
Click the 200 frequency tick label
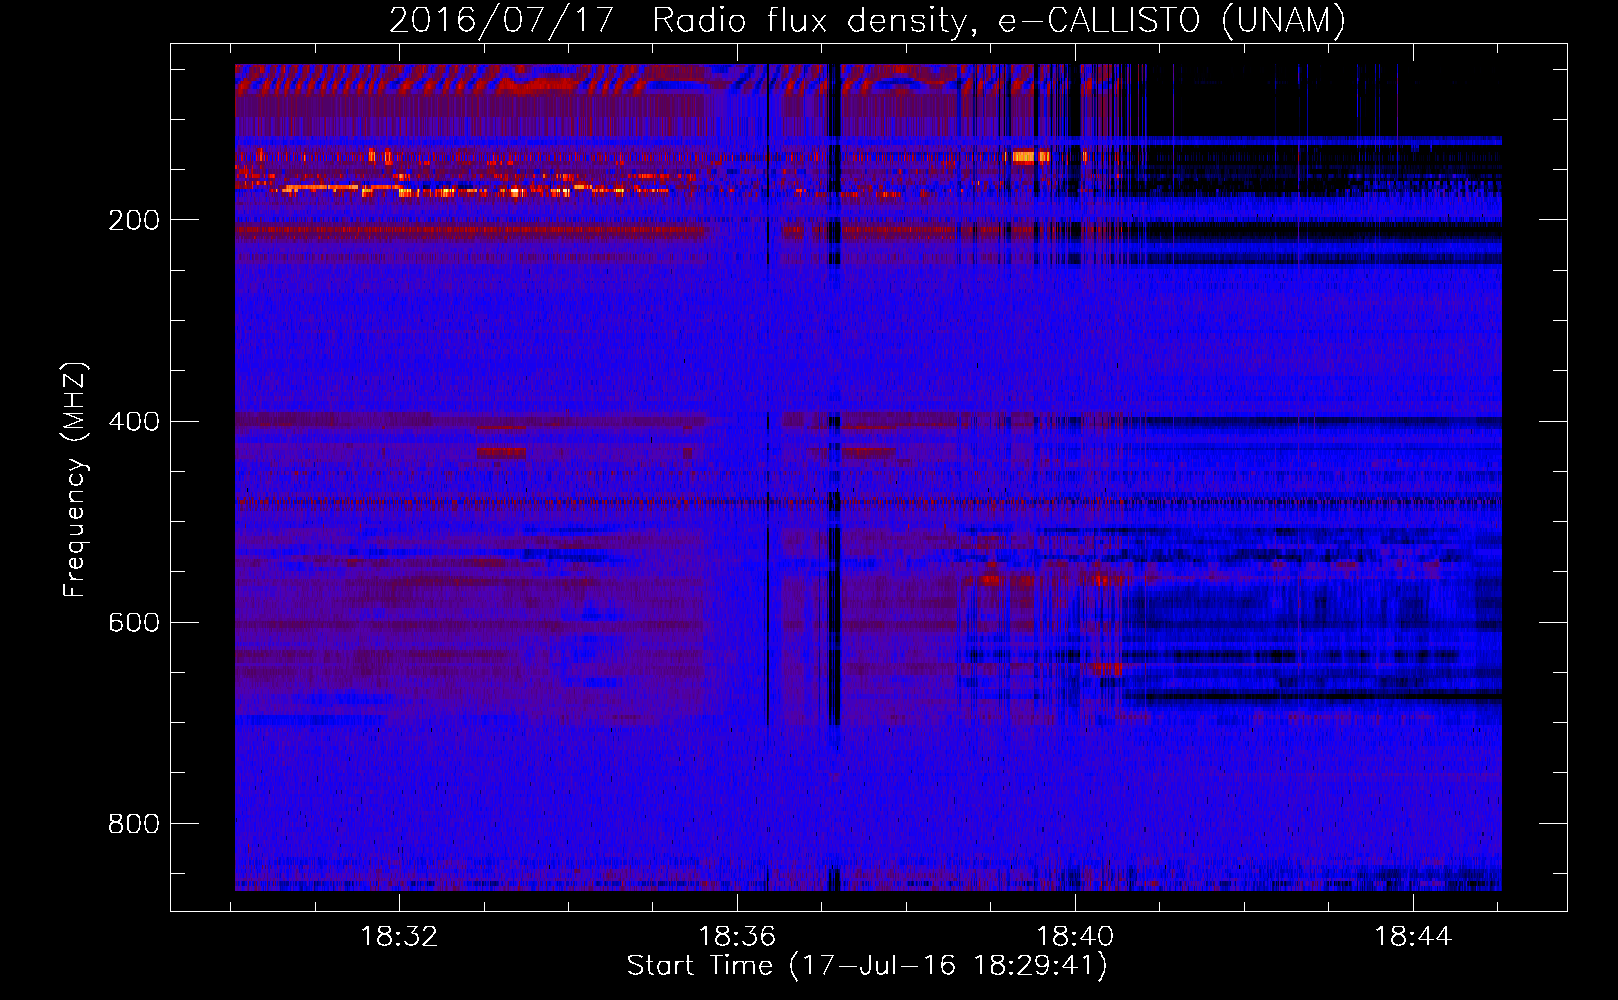(134, 220)
